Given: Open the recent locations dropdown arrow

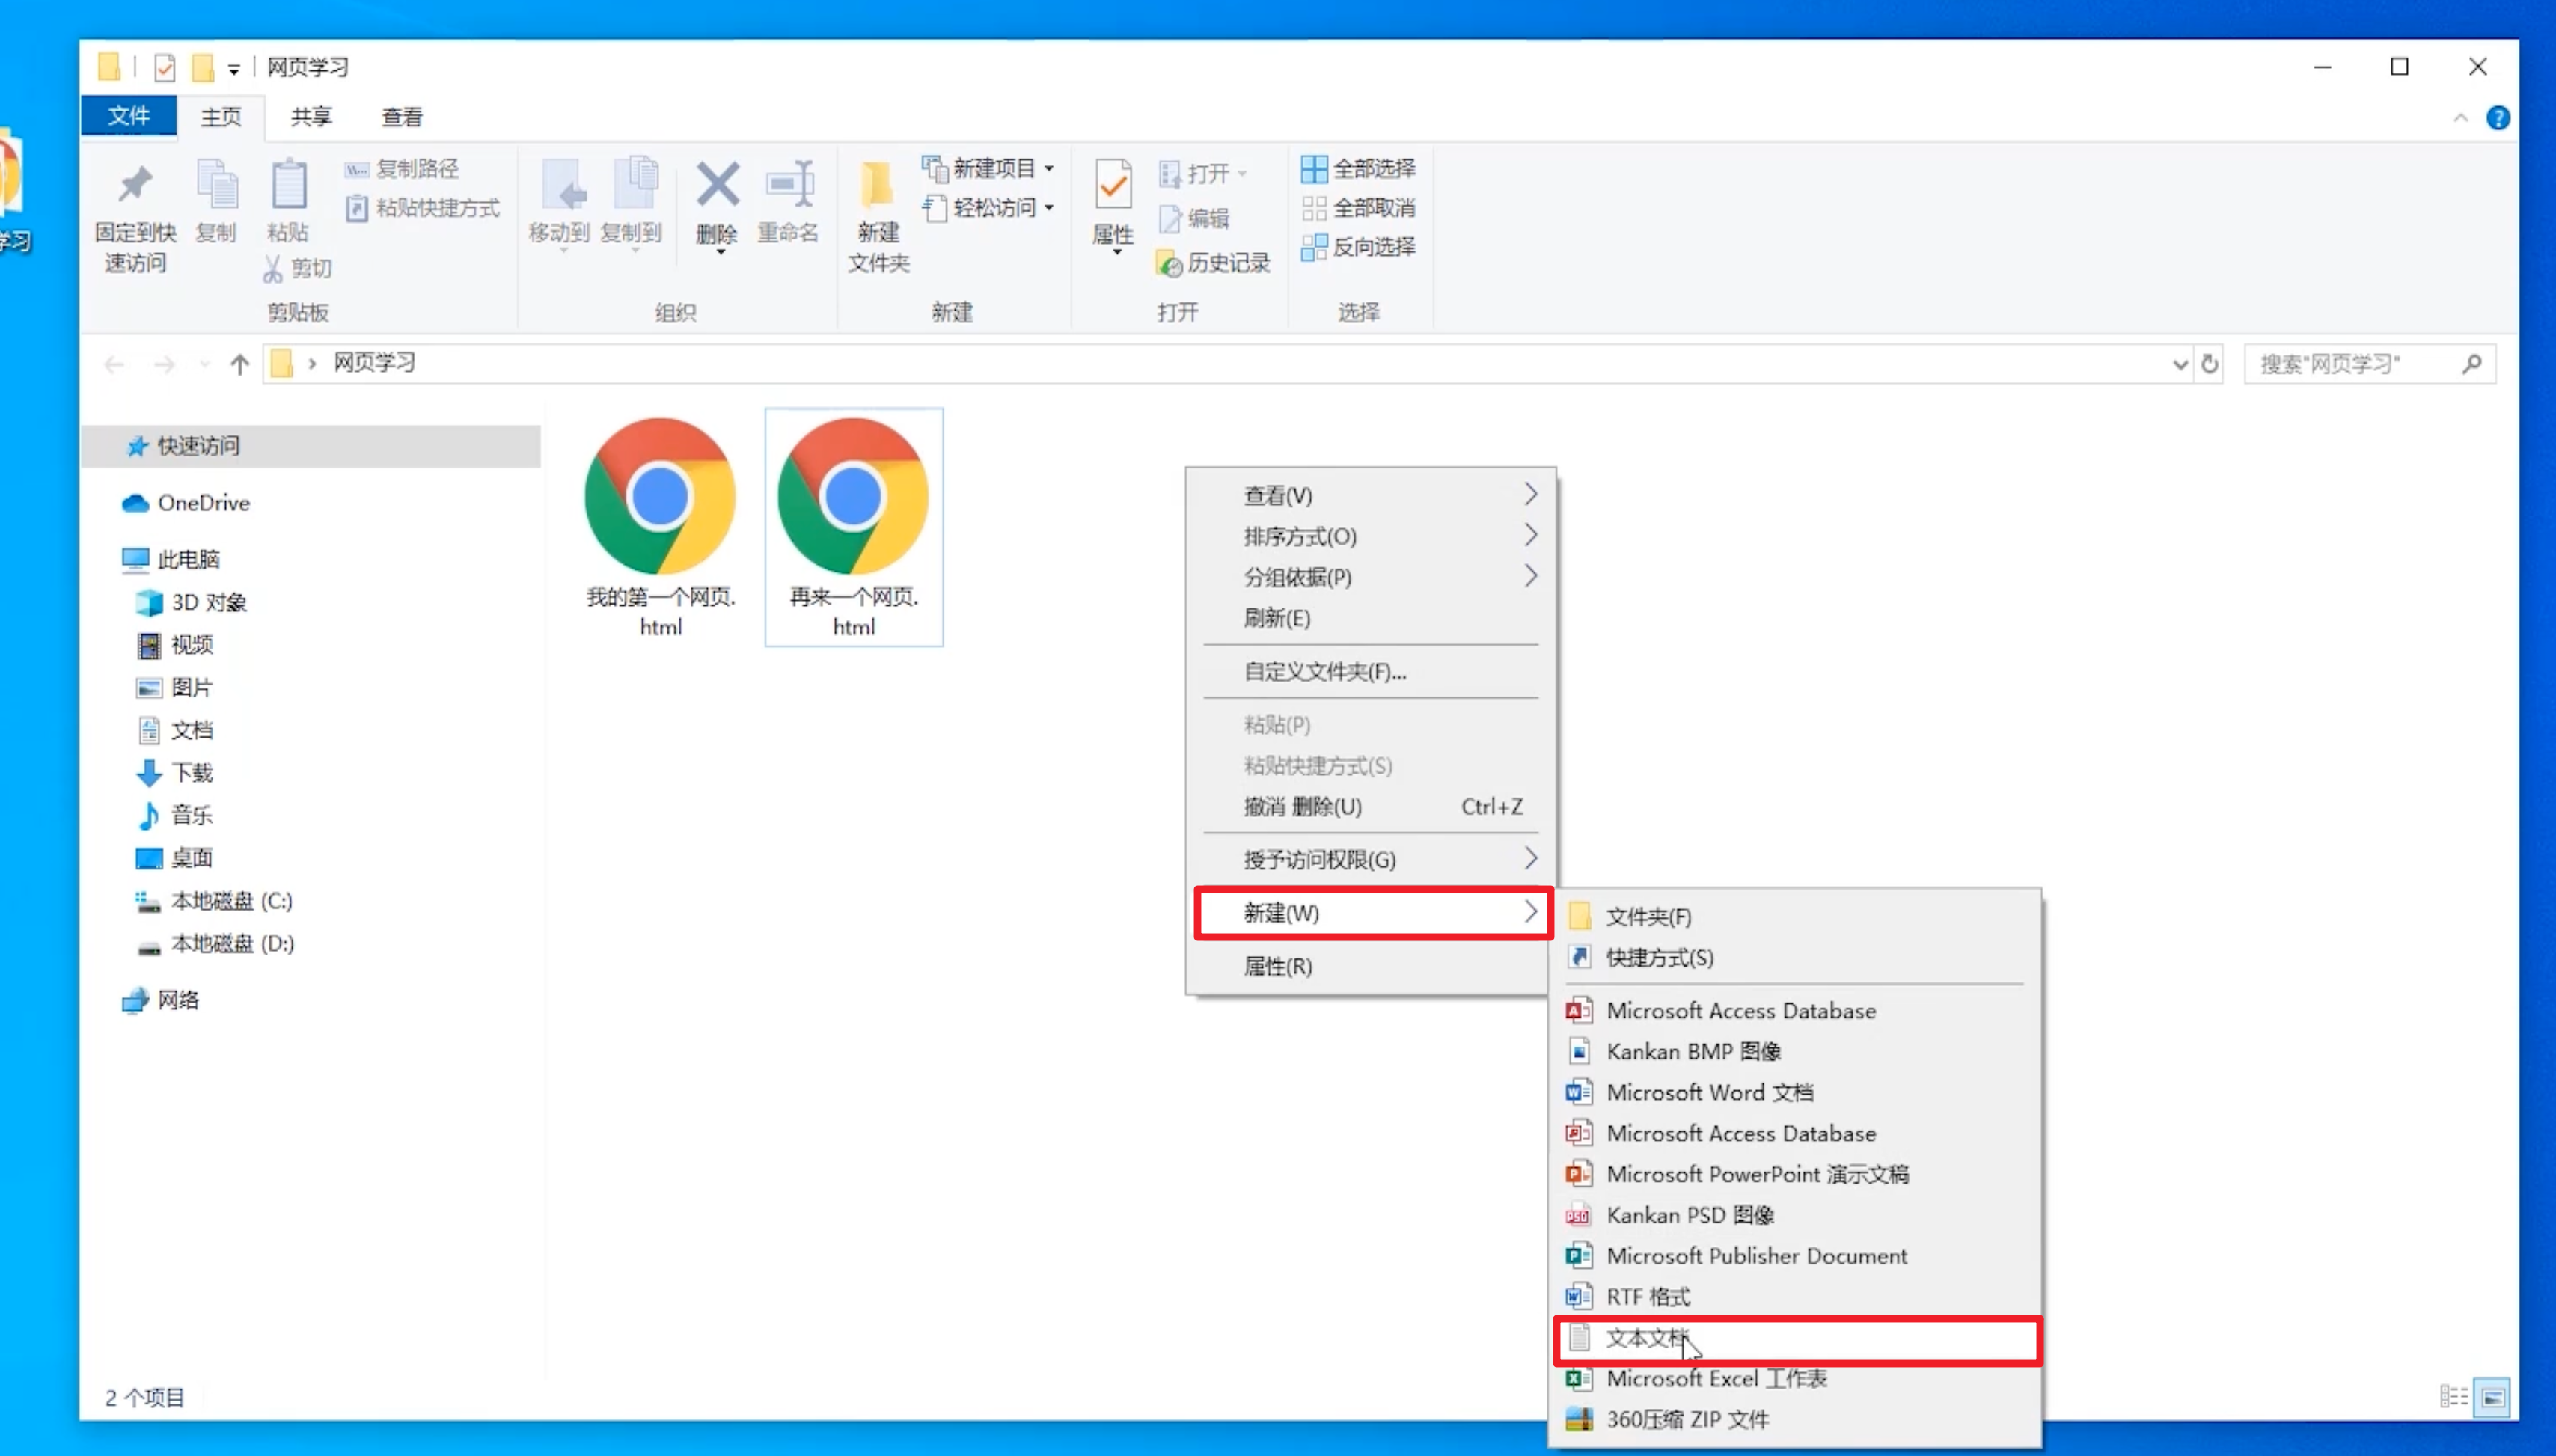Looking at the screenshot, I should [x=205, y=364].
